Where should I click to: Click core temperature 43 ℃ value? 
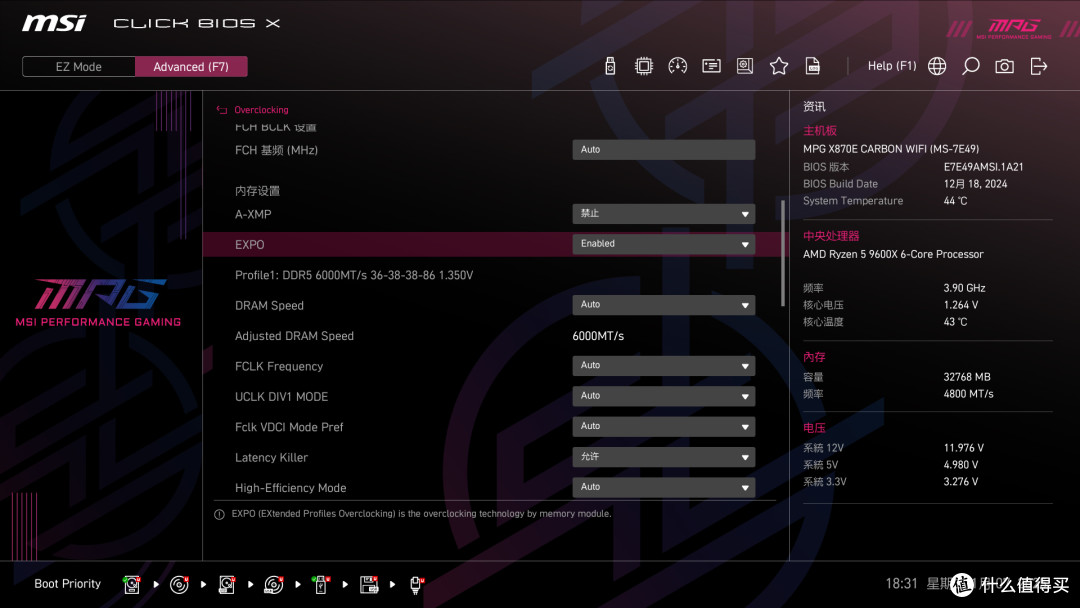click(955, 322)
